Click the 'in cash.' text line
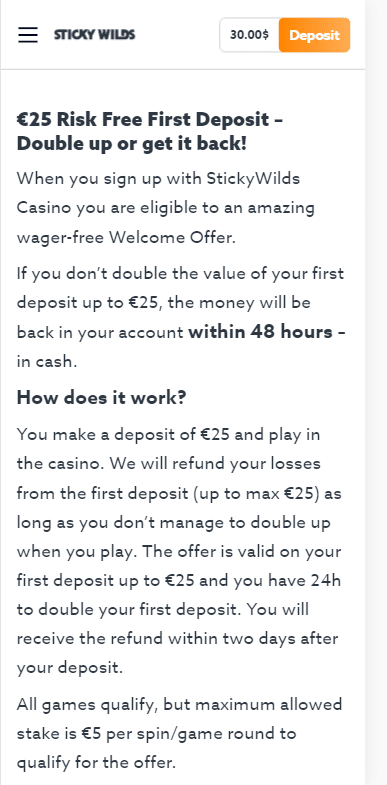 click(x=47, y=361)
